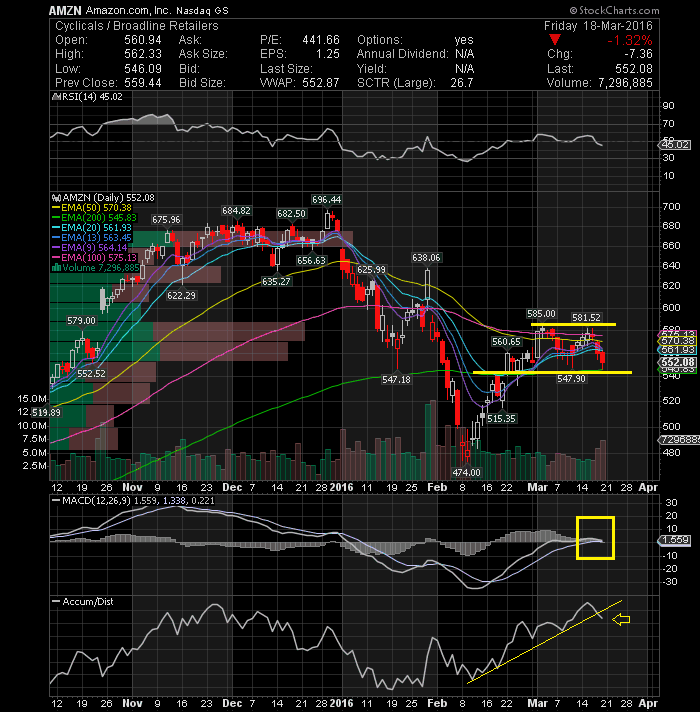Click the 581.52 price label
The width and height of the screenshot is (700, 712).
586,318
